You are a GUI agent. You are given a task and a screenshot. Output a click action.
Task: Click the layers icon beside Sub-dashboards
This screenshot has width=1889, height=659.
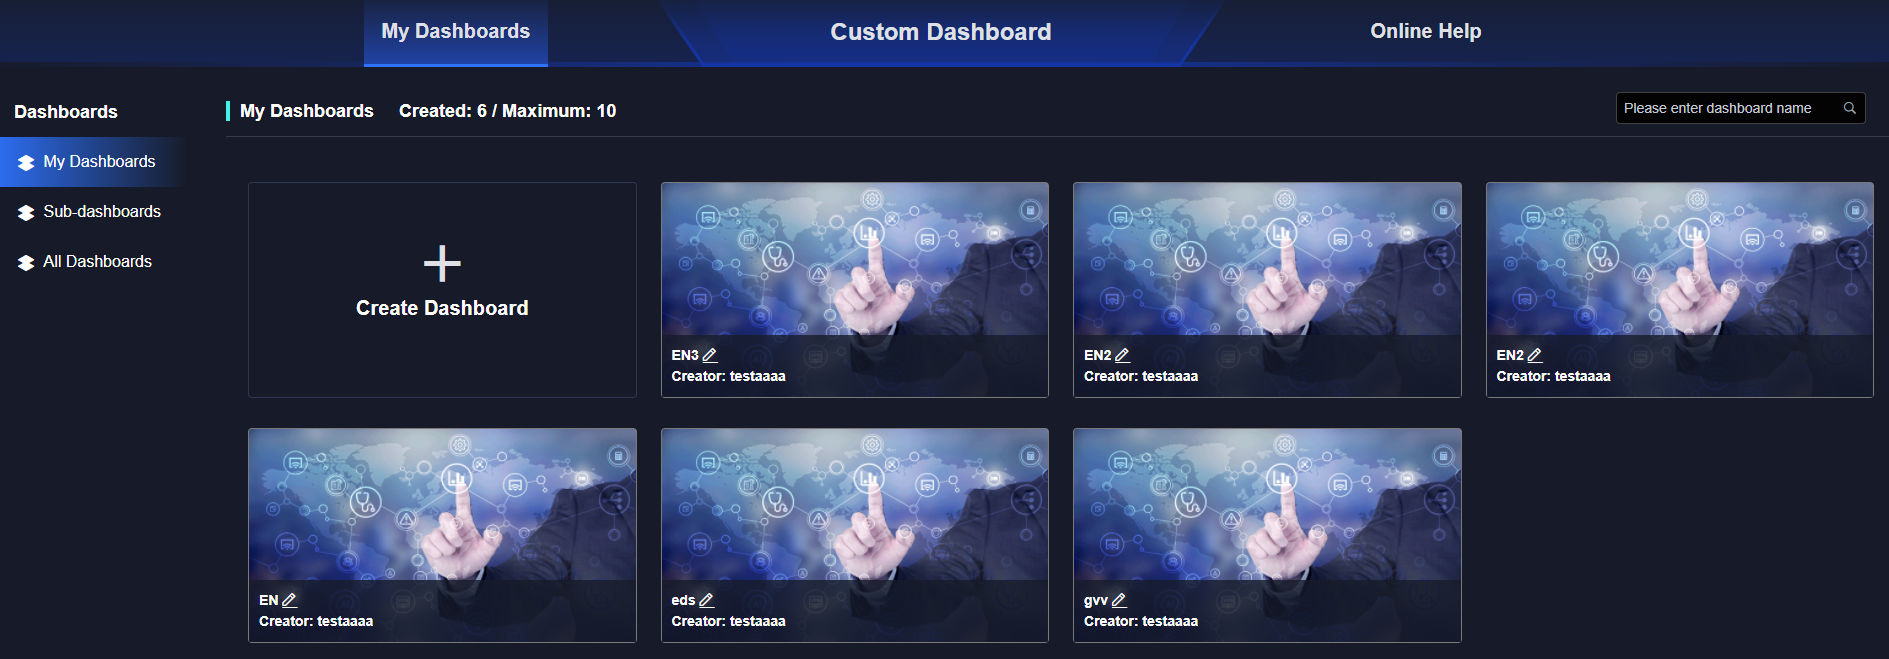pos(26,212)
